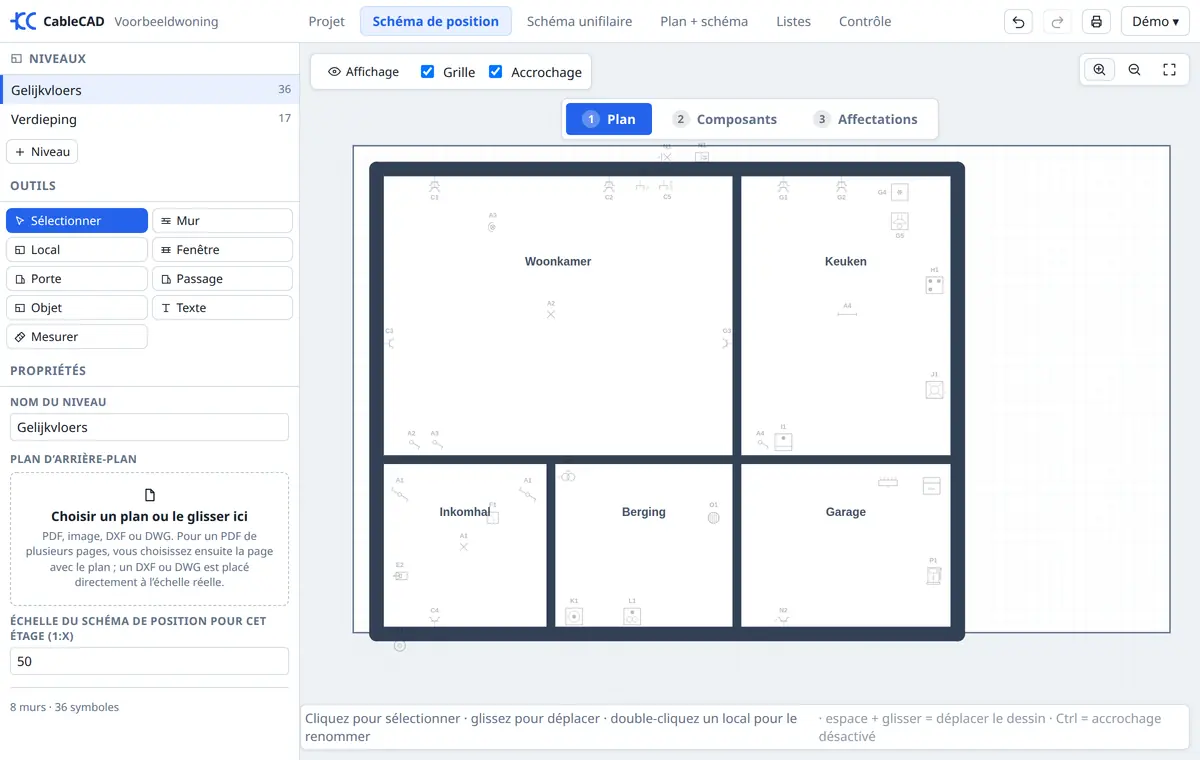Click the Garage room label
Screen dimensions: 1200x760
[846, 512]
